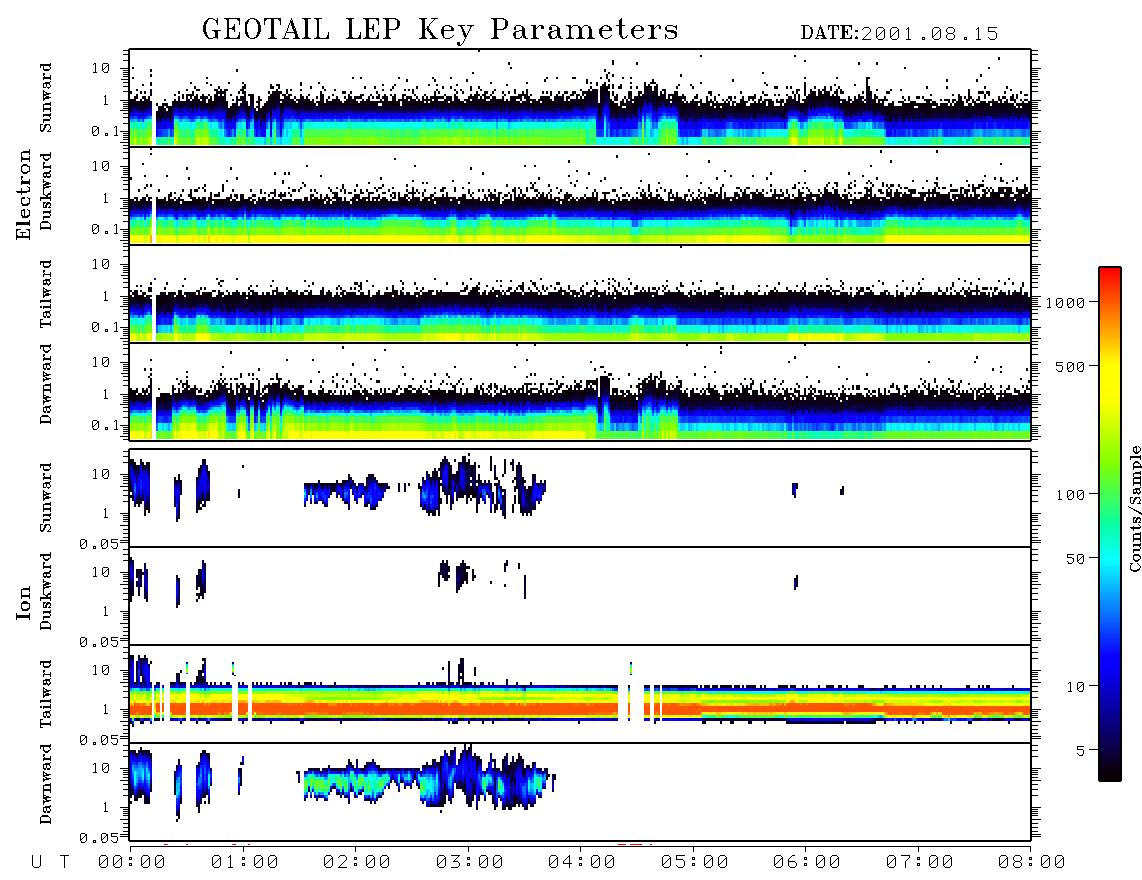Click the Ion Dawnward panel label
The width and height of the screenshot is (1142, 880).
(x=46, y=784)
